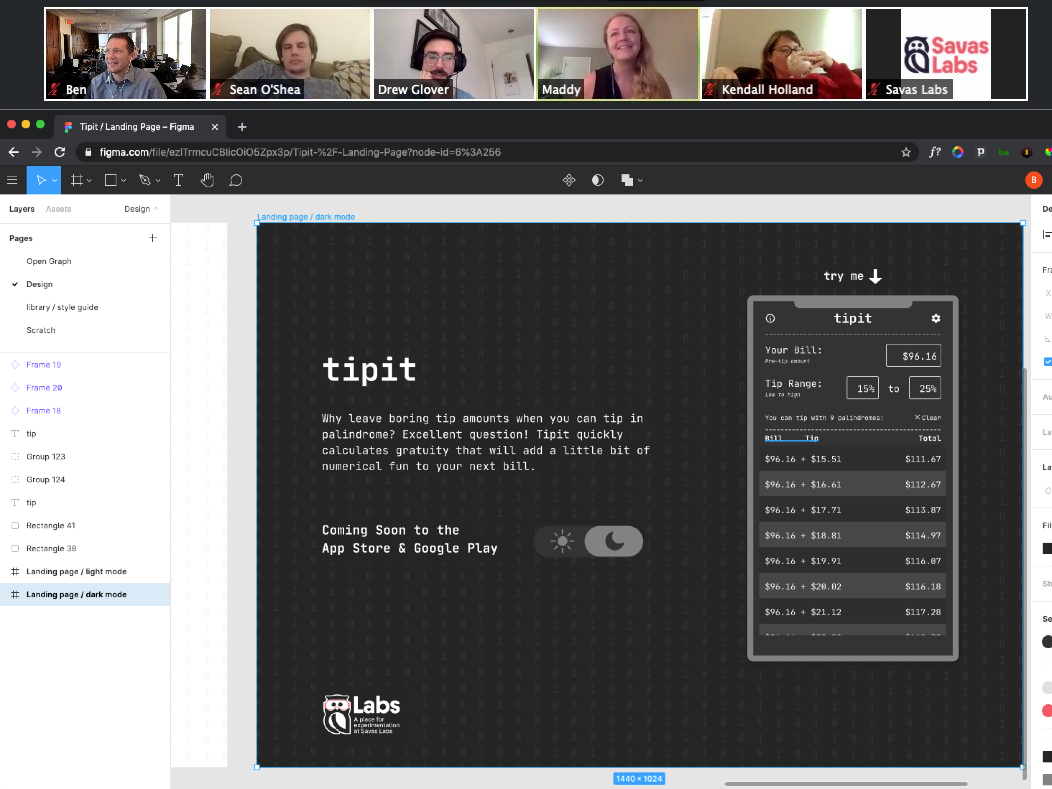
Task: Add a new page with plus button
Action: coord(153,238)
